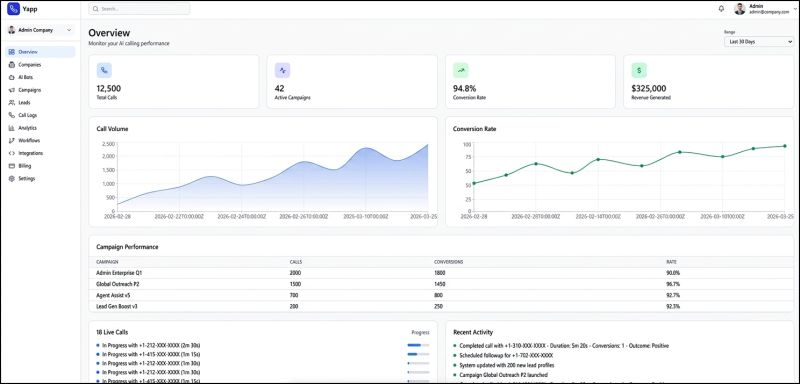This screenshot has width=800, height=384.
Task: Select the Lead Gen Boost v3 campaign row
Action: coord(441,306)
